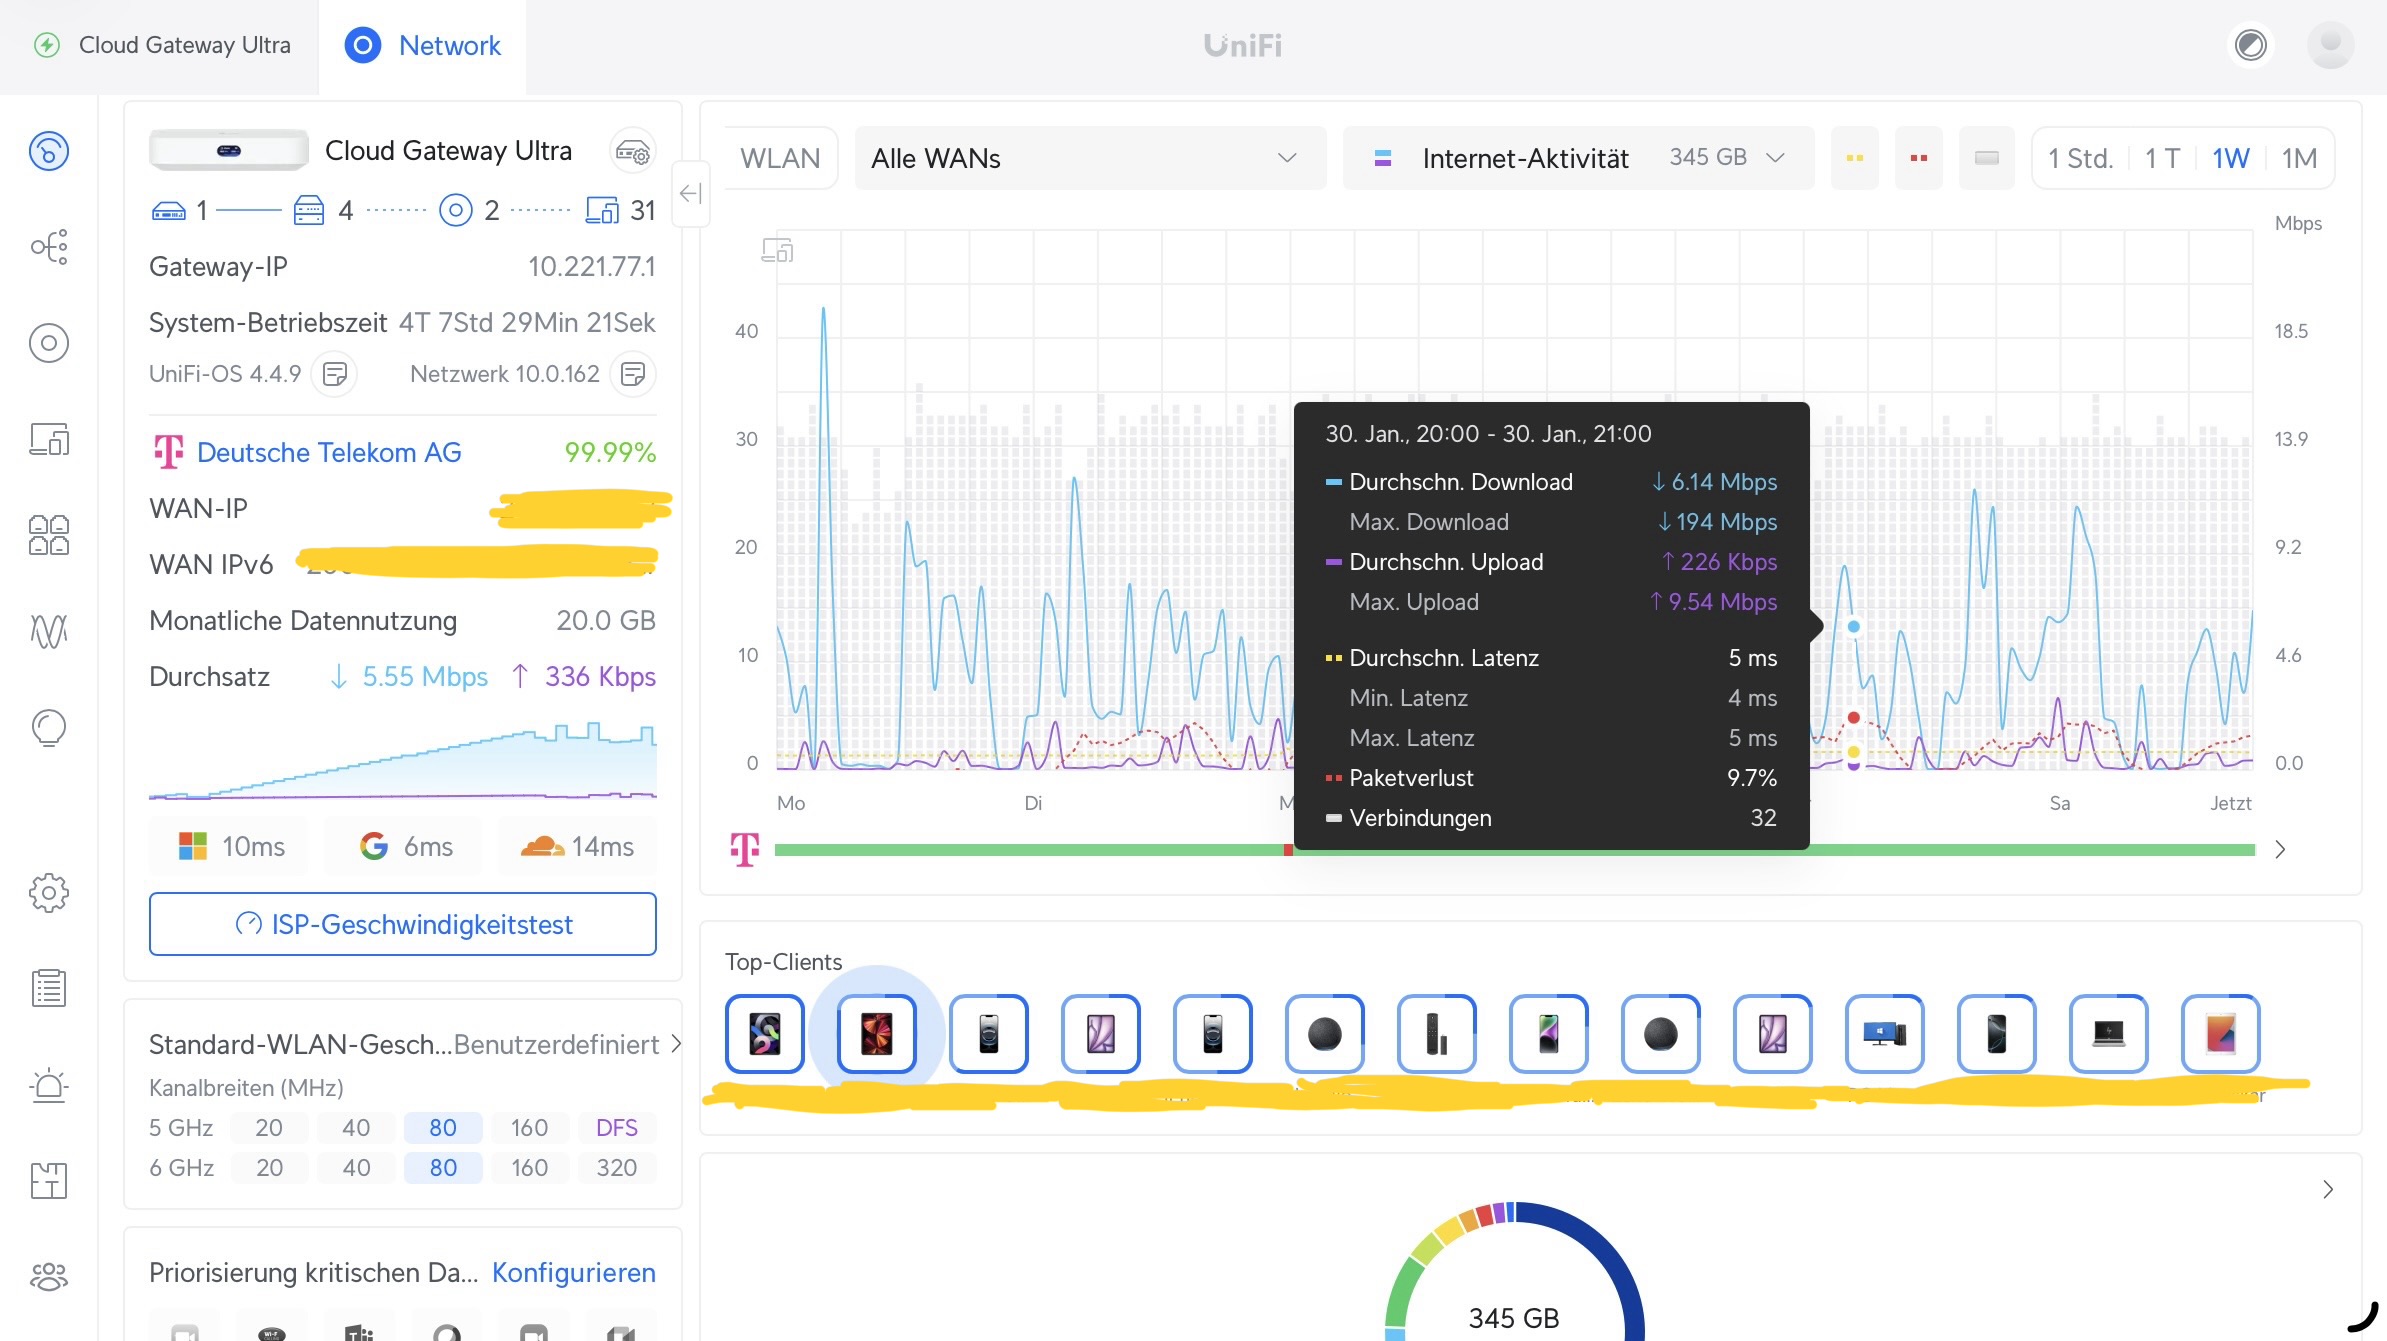Open the Internet-Aktivität dropdown

pyautogui.click(x=1578, y=158)
